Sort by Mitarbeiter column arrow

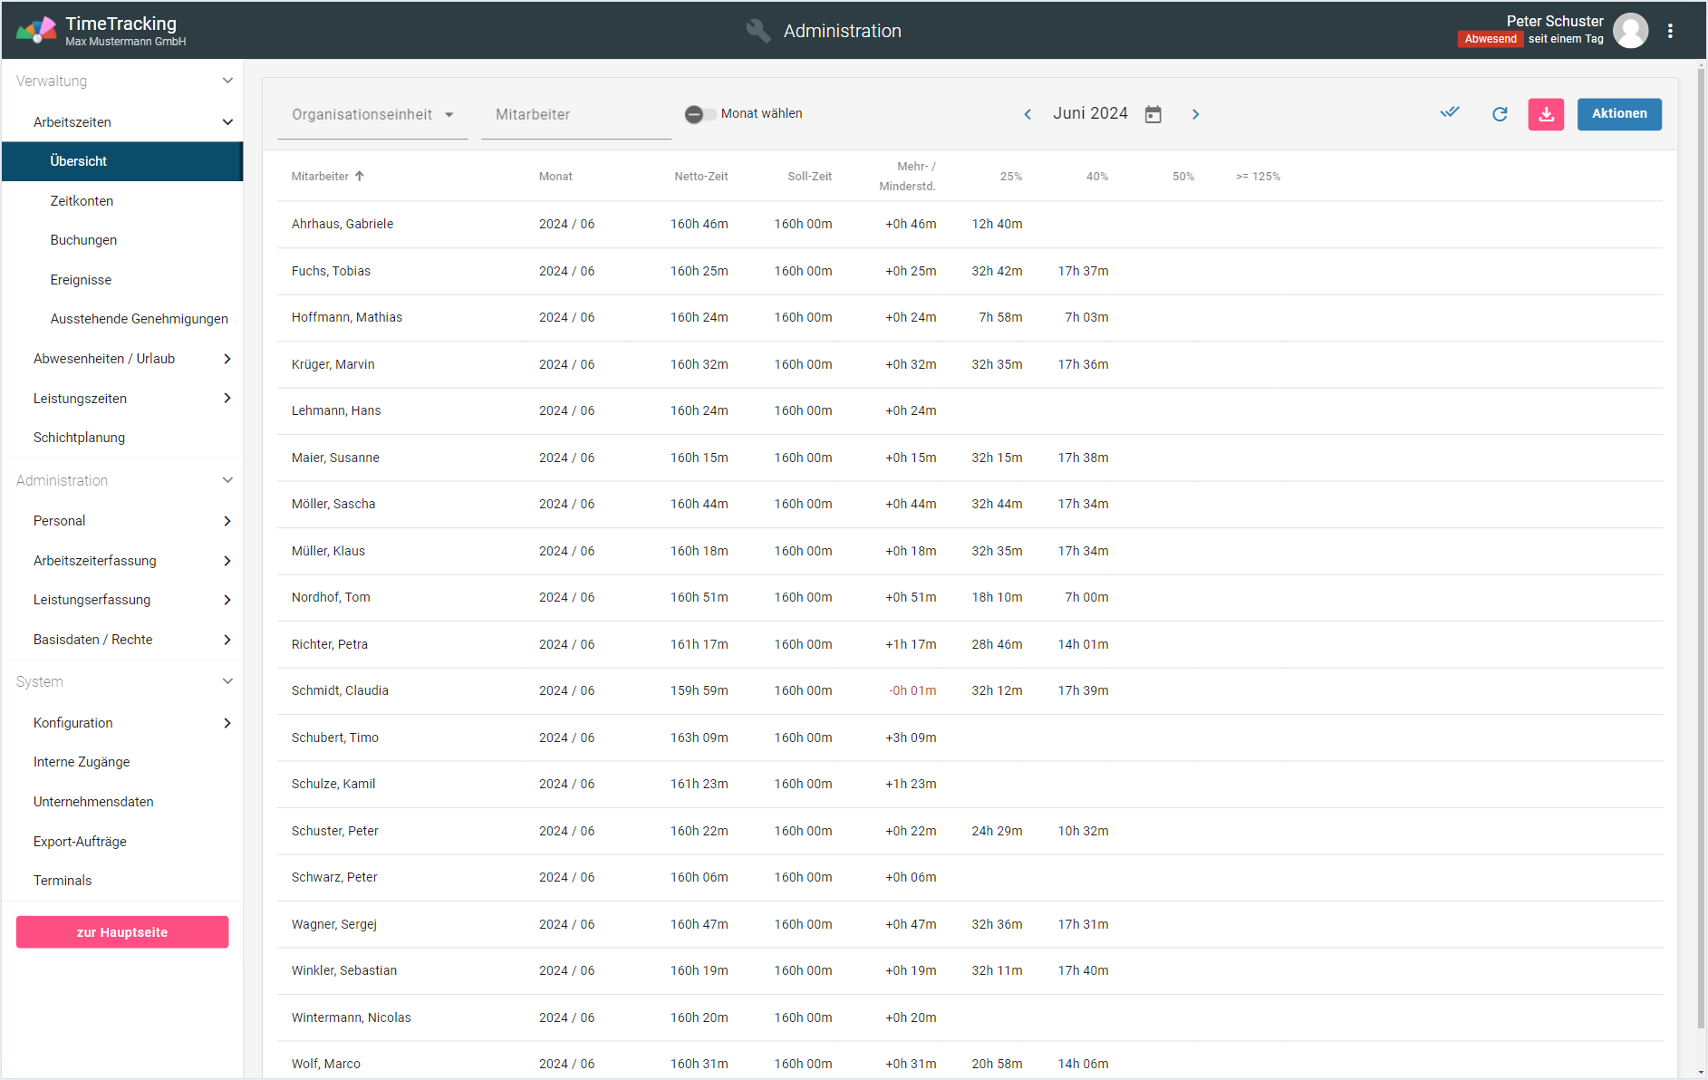360,176
